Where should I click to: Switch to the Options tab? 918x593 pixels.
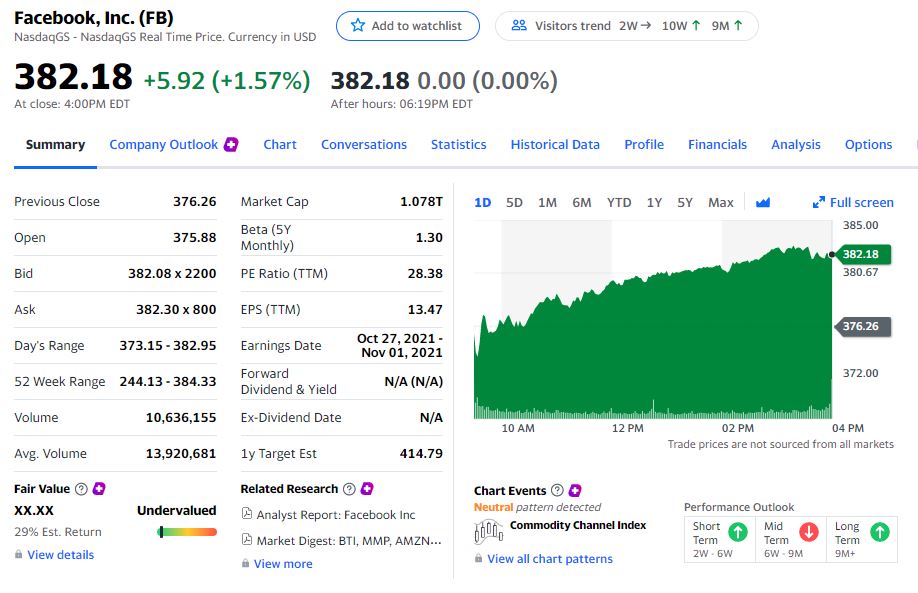(x=868, y=145)
